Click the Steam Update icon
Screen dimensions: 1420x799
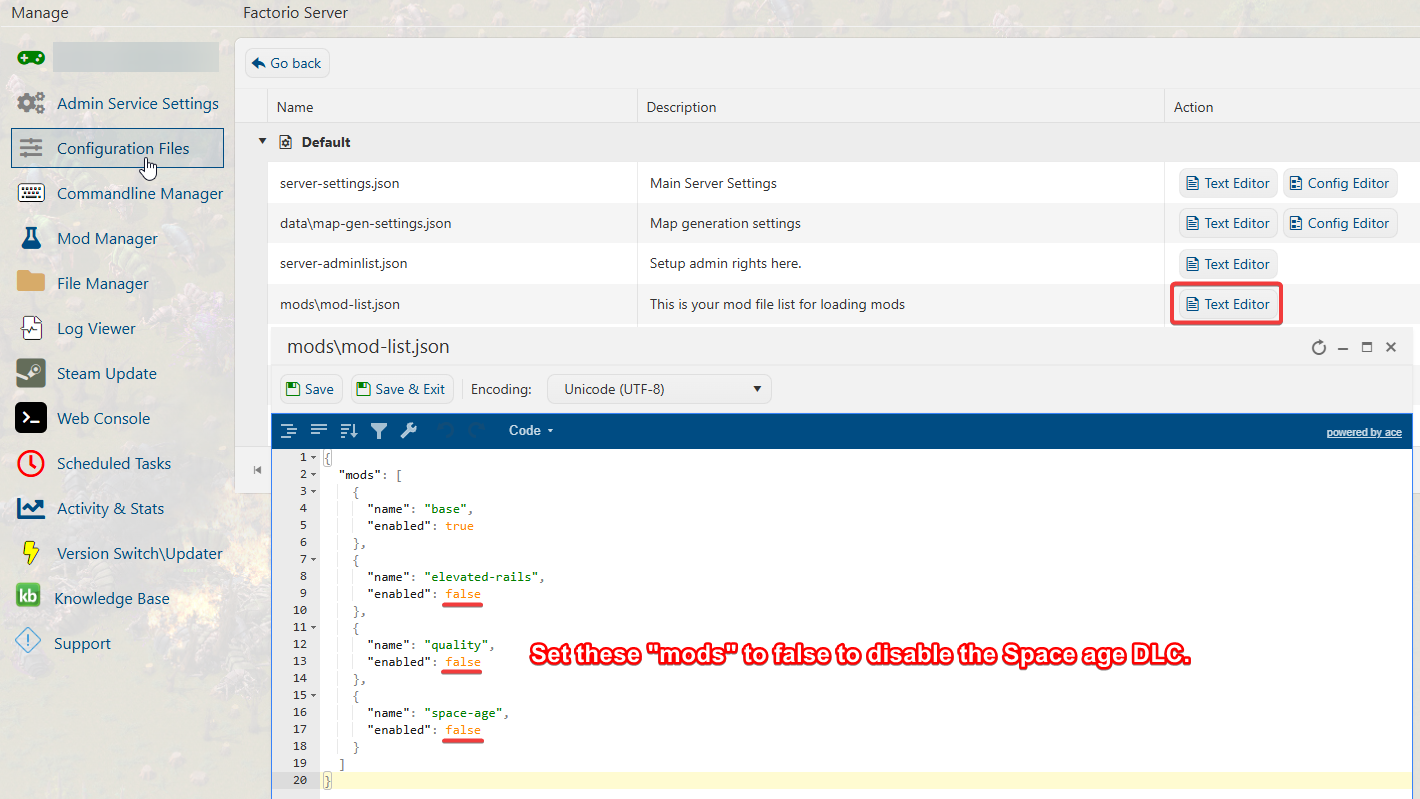click(x=31, y=373)
